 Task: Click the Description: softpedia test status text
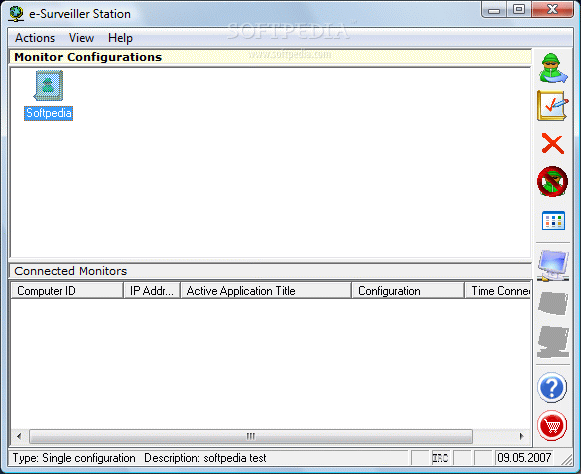point(205,458)
